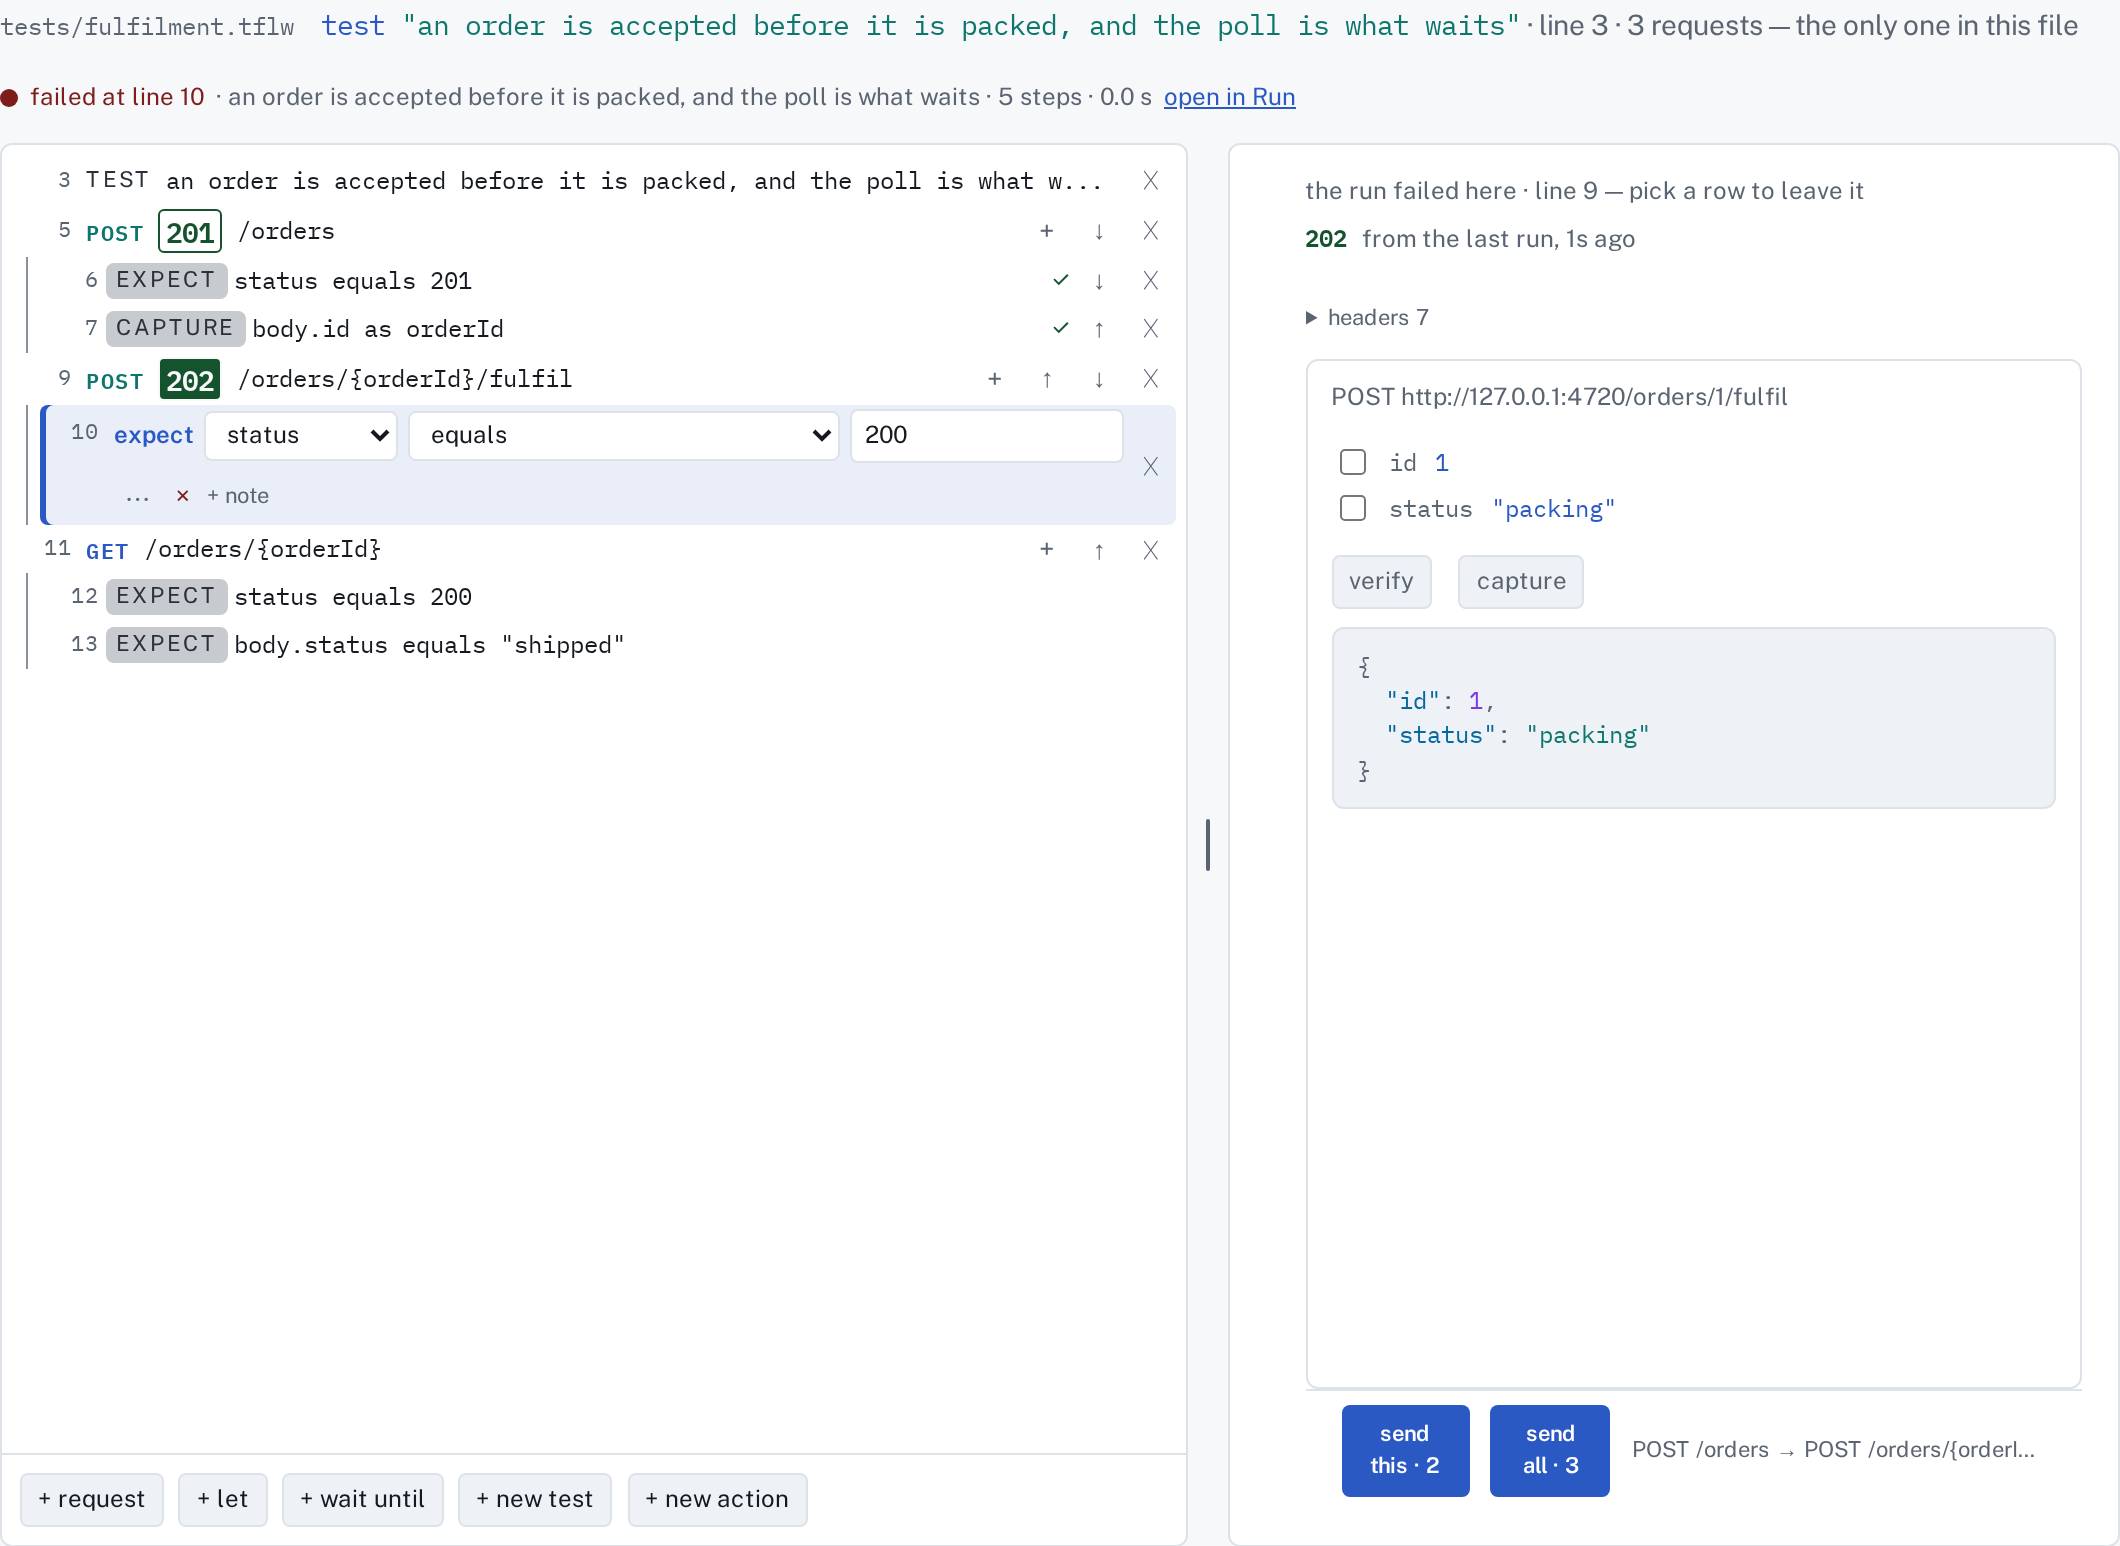This screenshot has height=1546, width=2120.
Task: Open the status field dropdown on line 10
Action: tap(301, 436)
